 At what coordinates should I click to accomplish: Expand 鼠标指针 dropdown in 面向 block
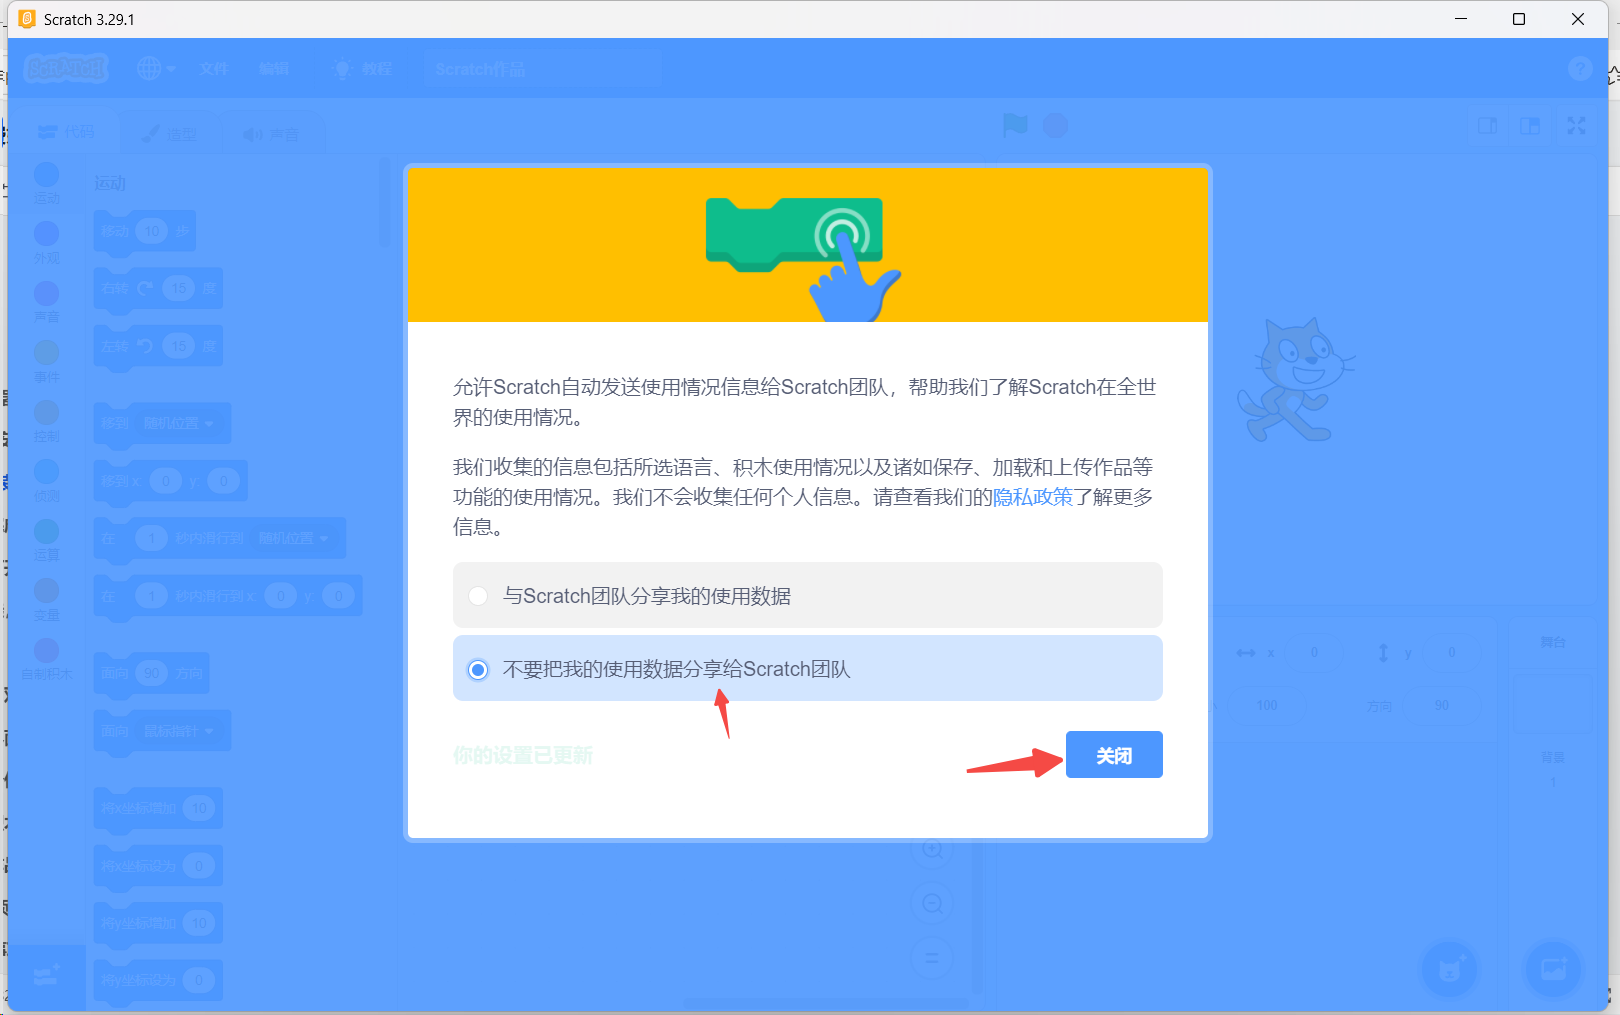(179, 731)
